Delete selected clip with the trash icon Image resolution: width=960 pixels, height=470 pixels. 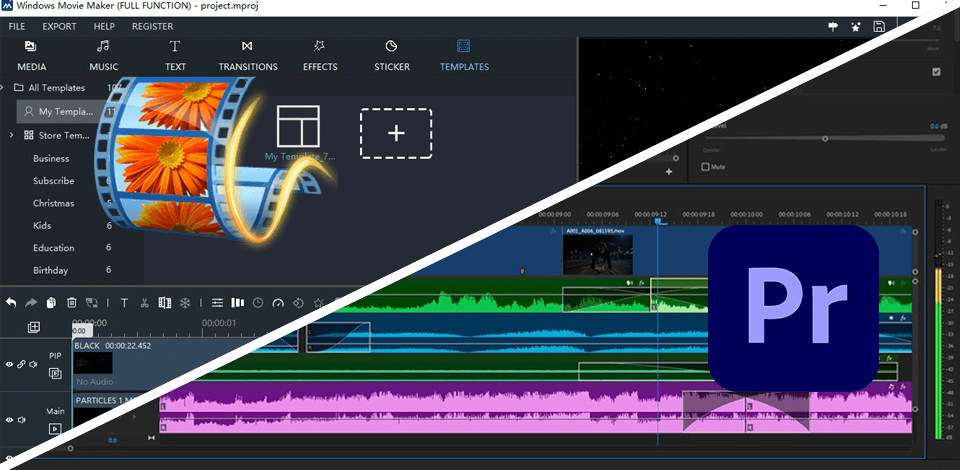pyautogui.click(x=72, y=302)
